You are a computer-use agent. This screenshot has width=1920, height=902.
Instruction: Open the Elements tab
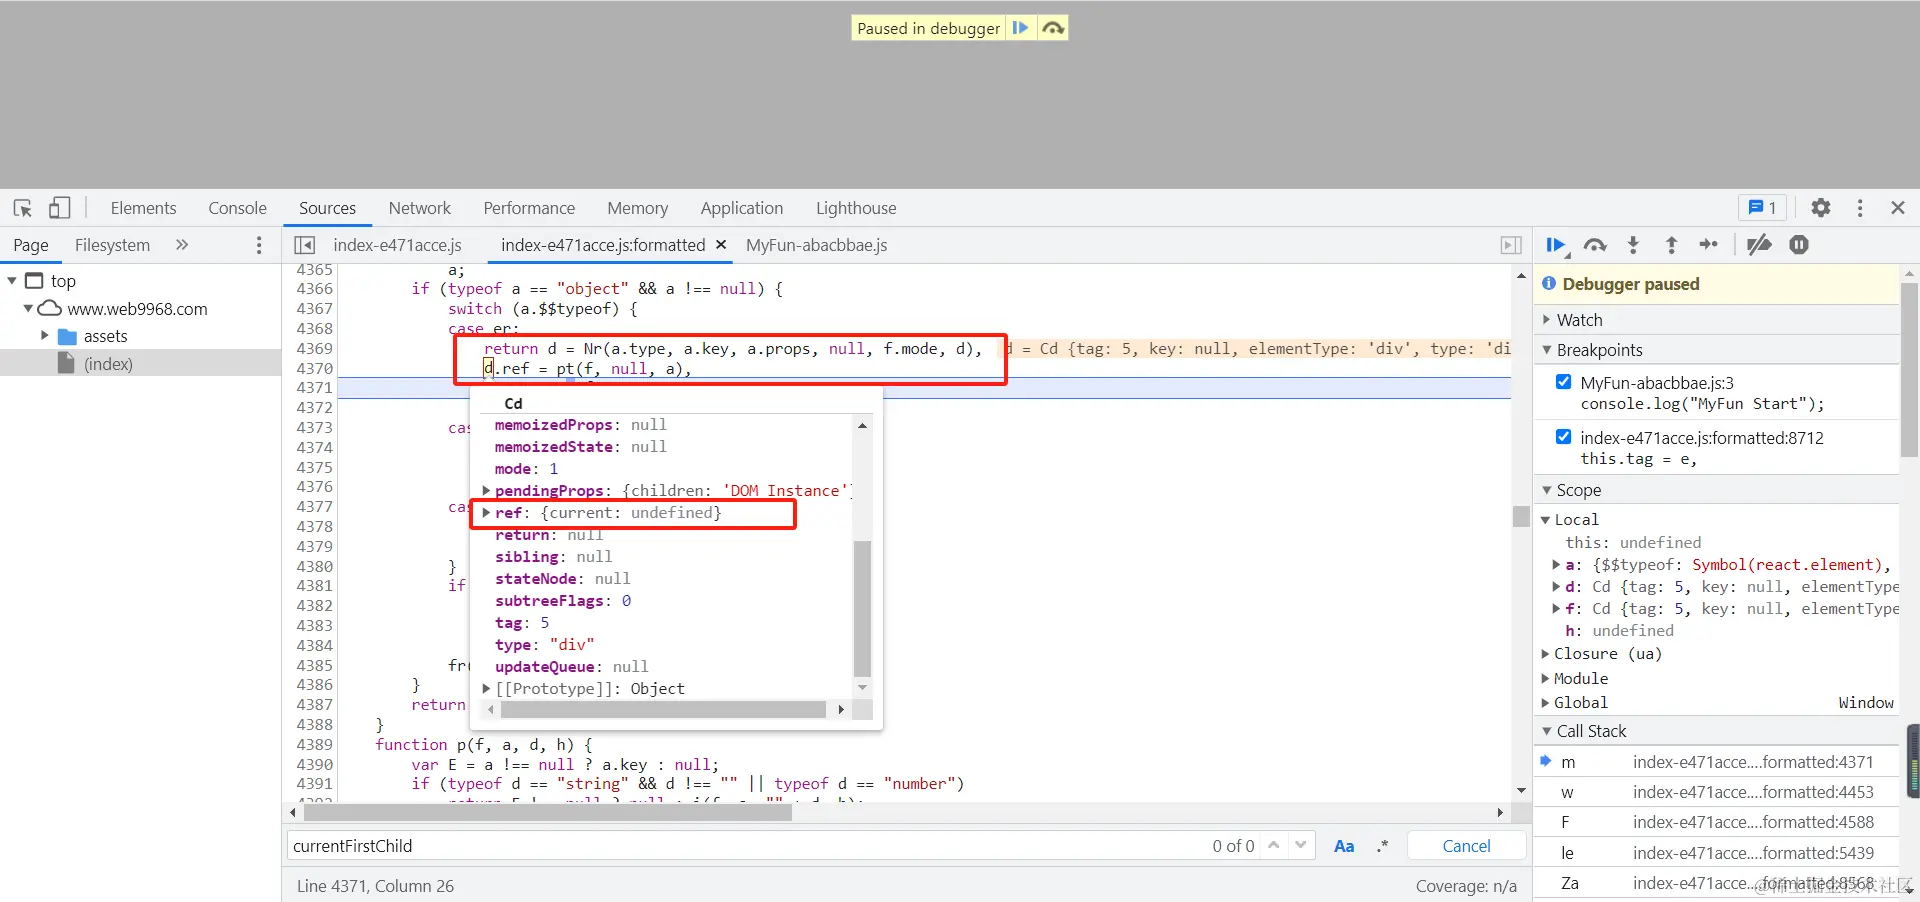(x=143, y=208)
